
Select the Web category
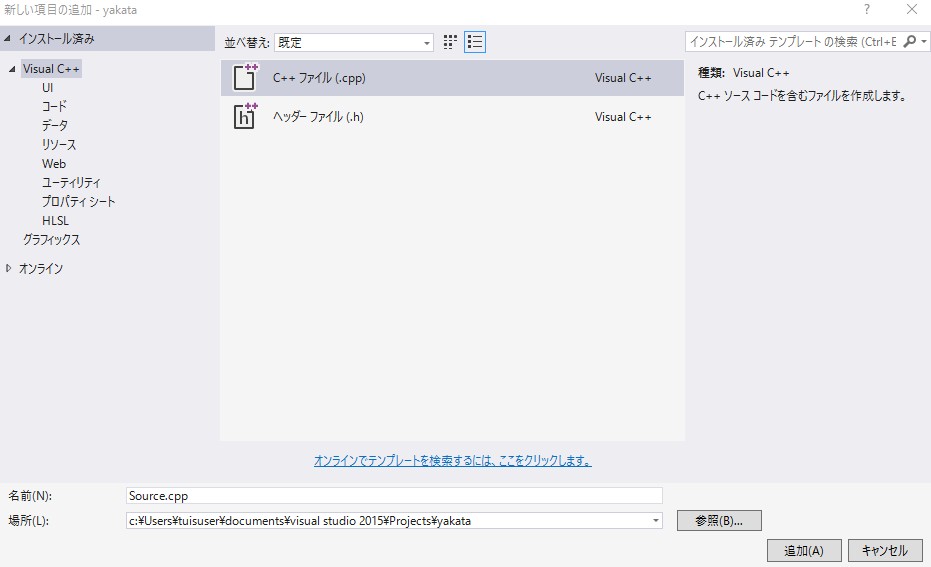(x=54, y=164)
